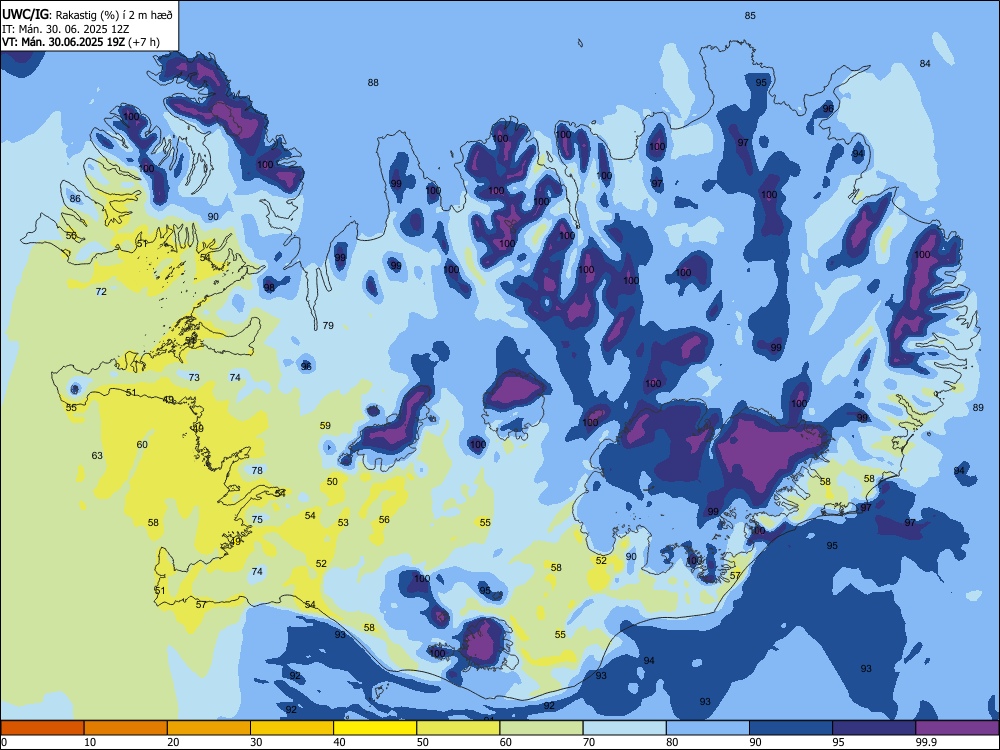Screen dimensions: 1000x750
Task: Click the legend scale label '30'
Action: tap(256, 742)
